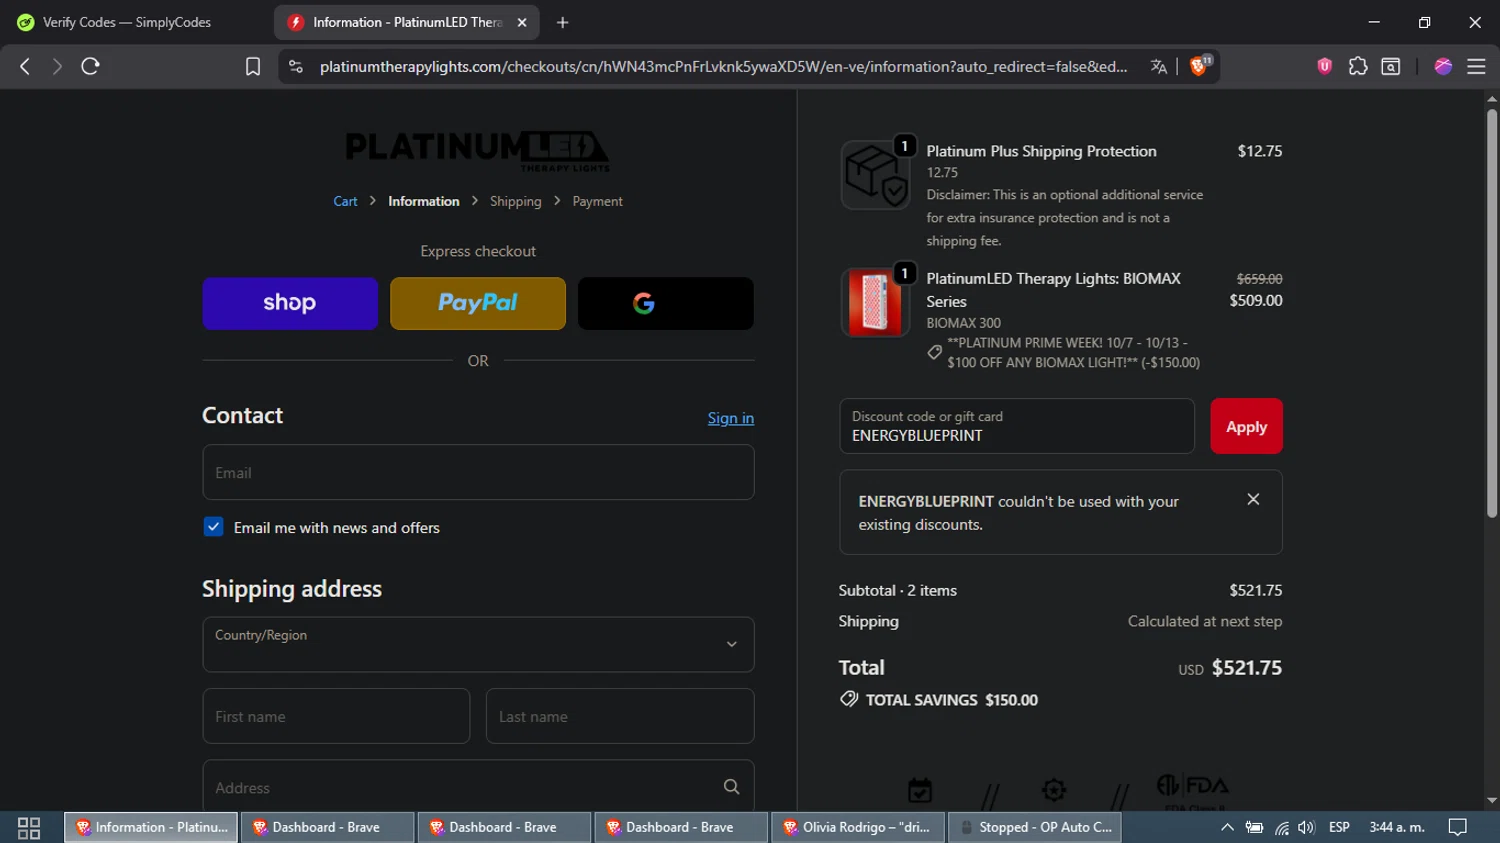The image size is (1500, 843).
Task: Click the discount tag icon under BIOMAX 300
Action: (x=934, y=352)
